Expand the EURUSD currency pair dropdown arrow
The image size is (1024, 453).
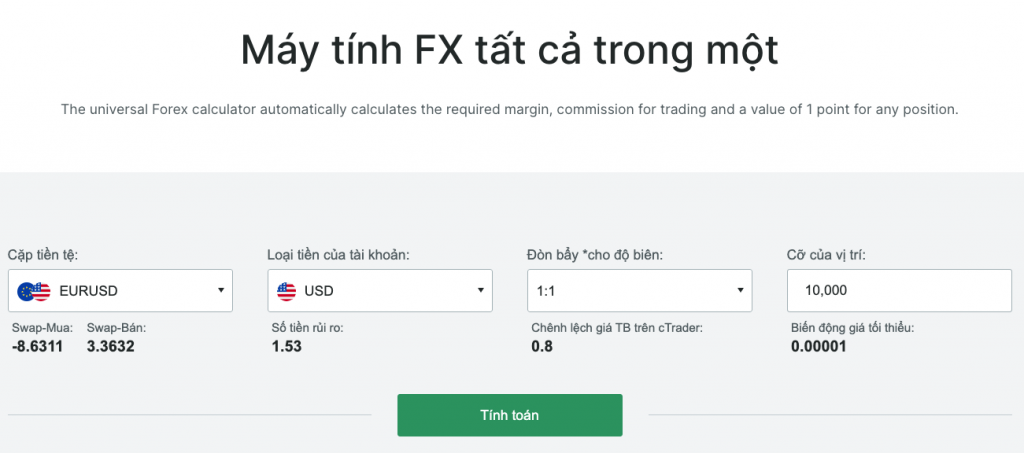(x=220, y=291)
